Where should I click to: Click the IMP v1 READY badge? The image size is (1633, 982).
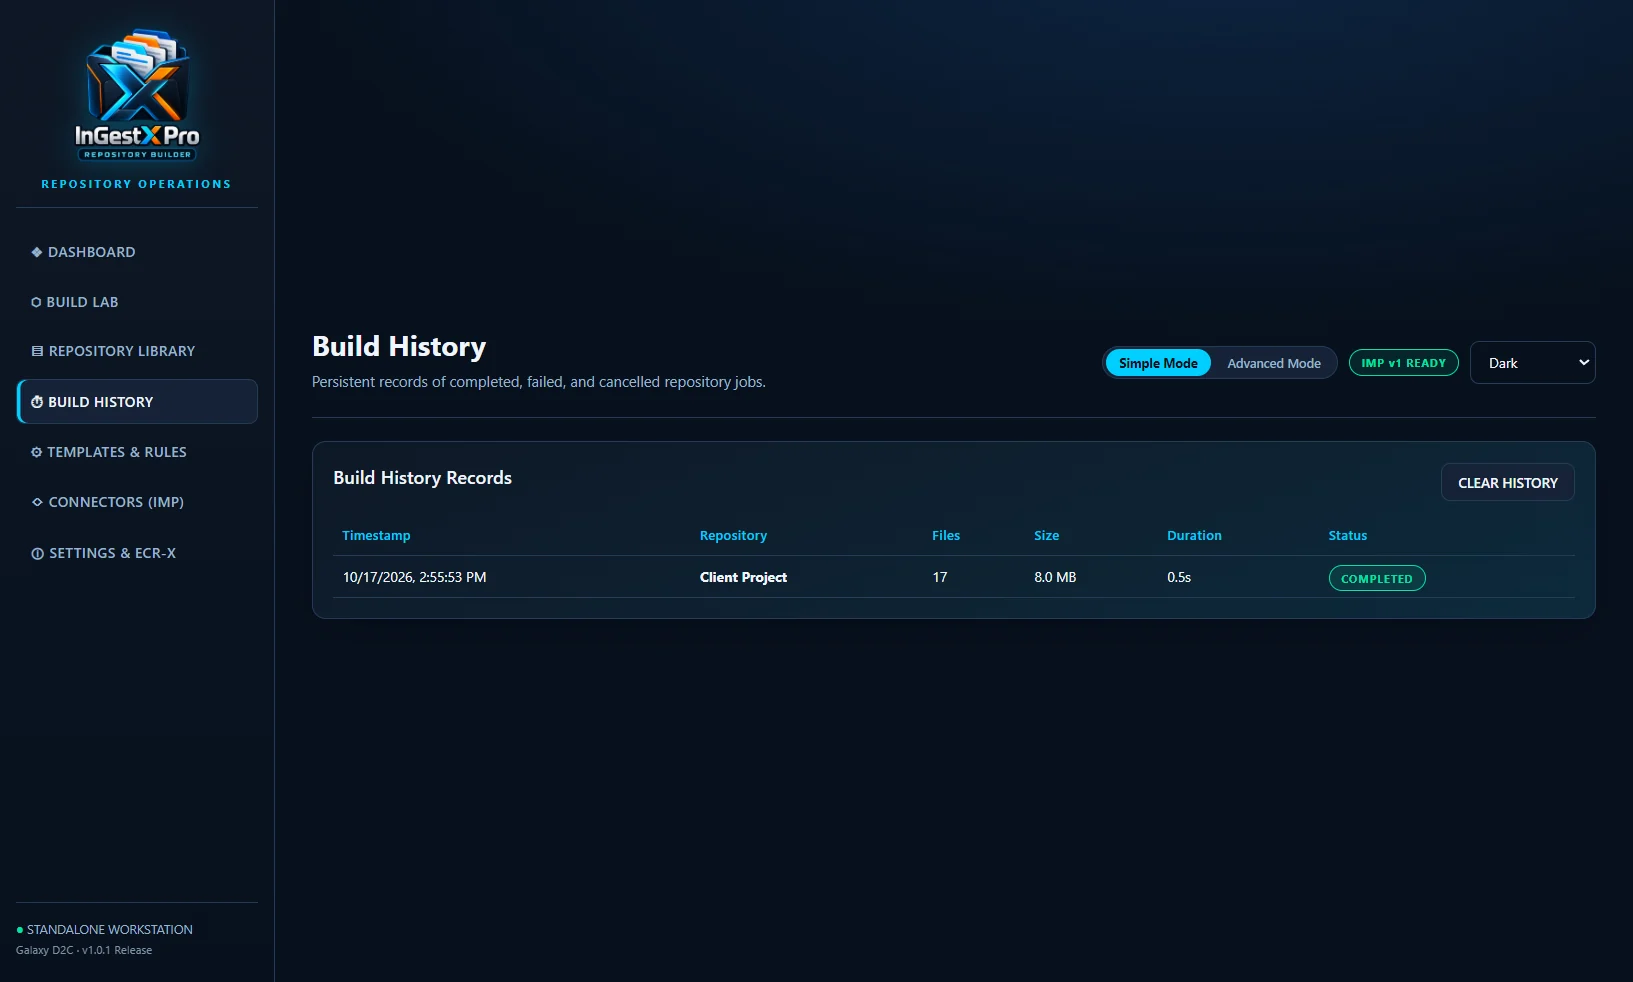1403,363
